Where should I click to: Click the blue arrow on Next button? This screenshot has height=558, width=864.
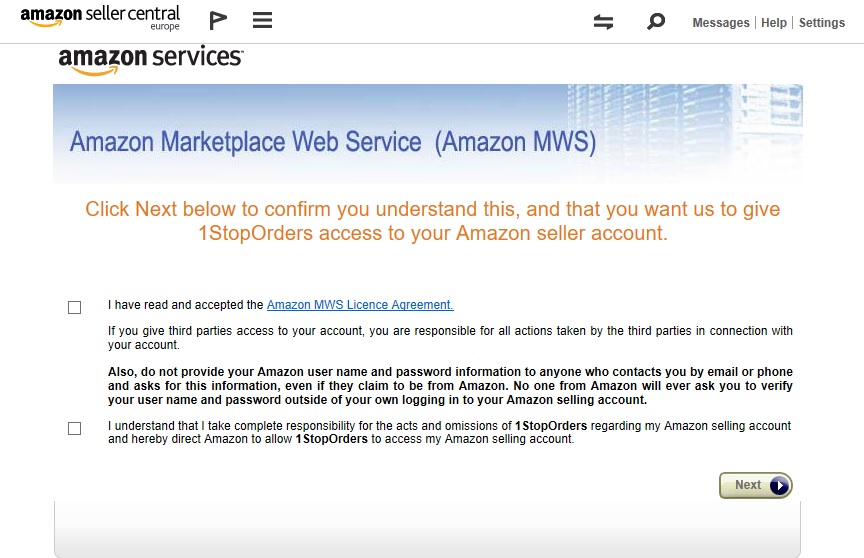[x=779, y=485]
